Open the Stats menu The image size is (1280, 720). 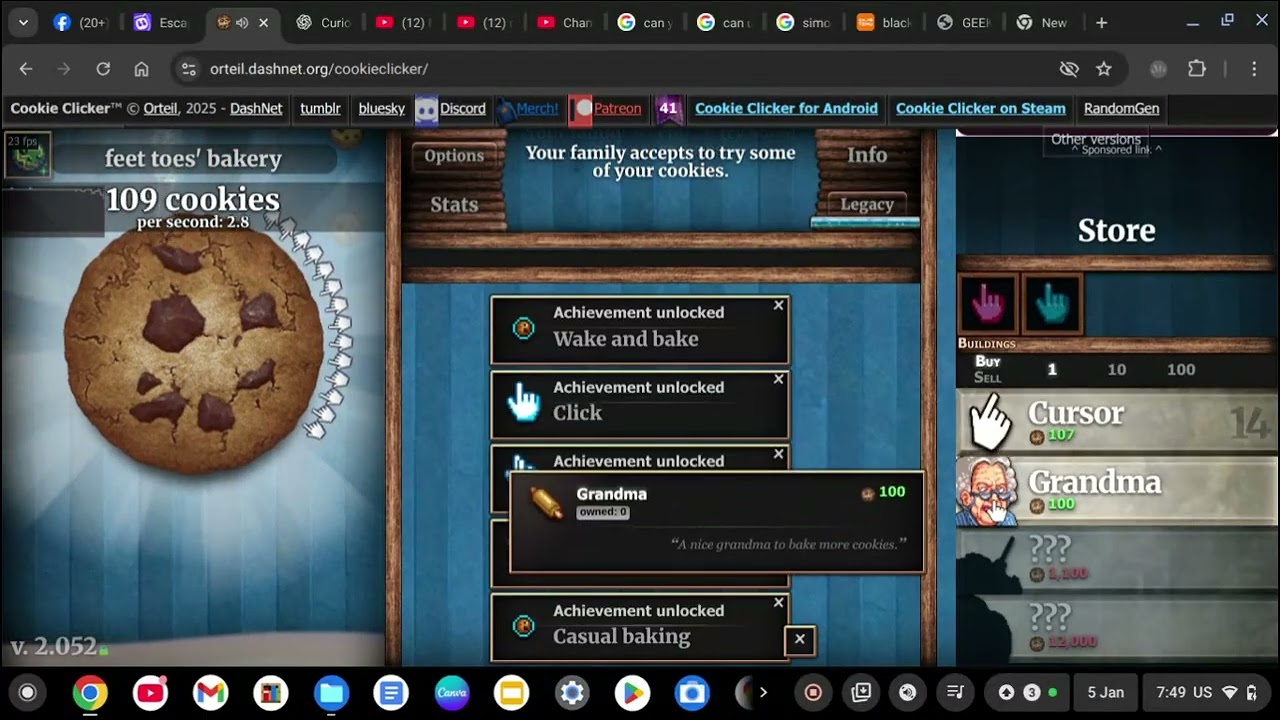454,205
